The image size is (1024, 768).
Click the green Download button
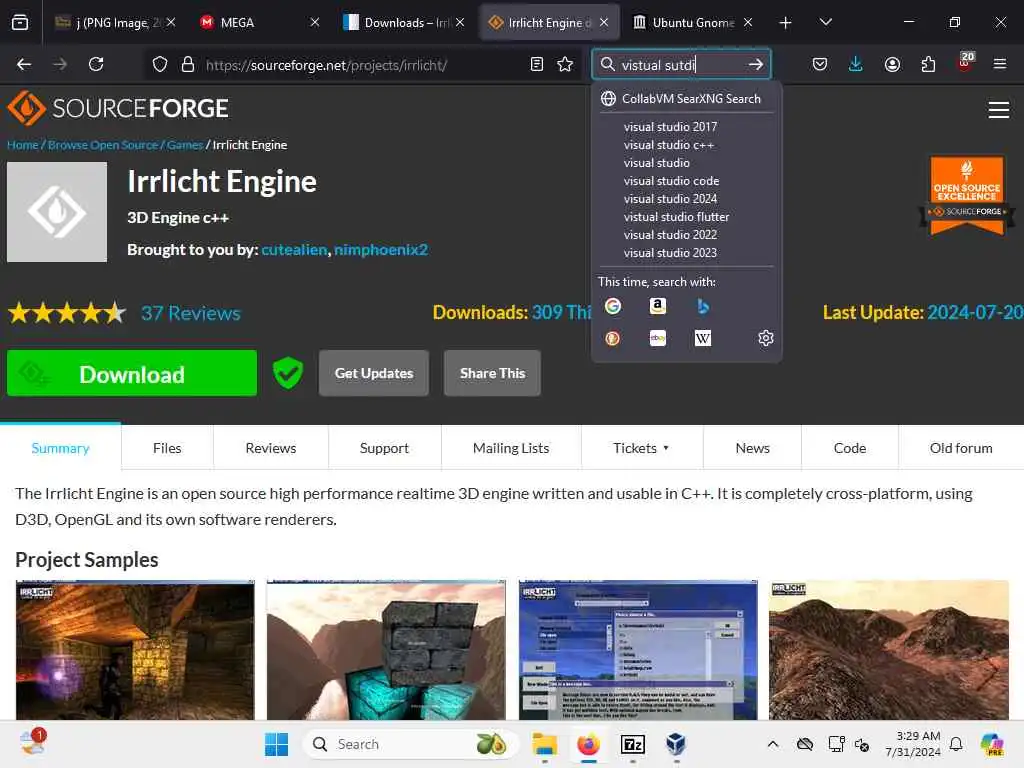pos(132,373)
